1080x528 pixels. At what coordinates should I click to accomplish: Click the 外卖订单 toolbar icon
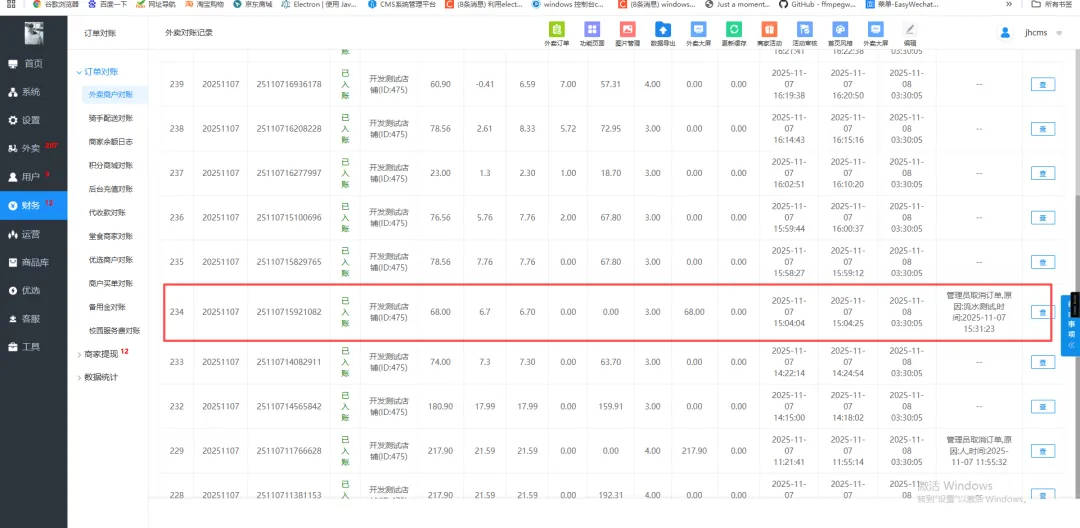(557, 34)
